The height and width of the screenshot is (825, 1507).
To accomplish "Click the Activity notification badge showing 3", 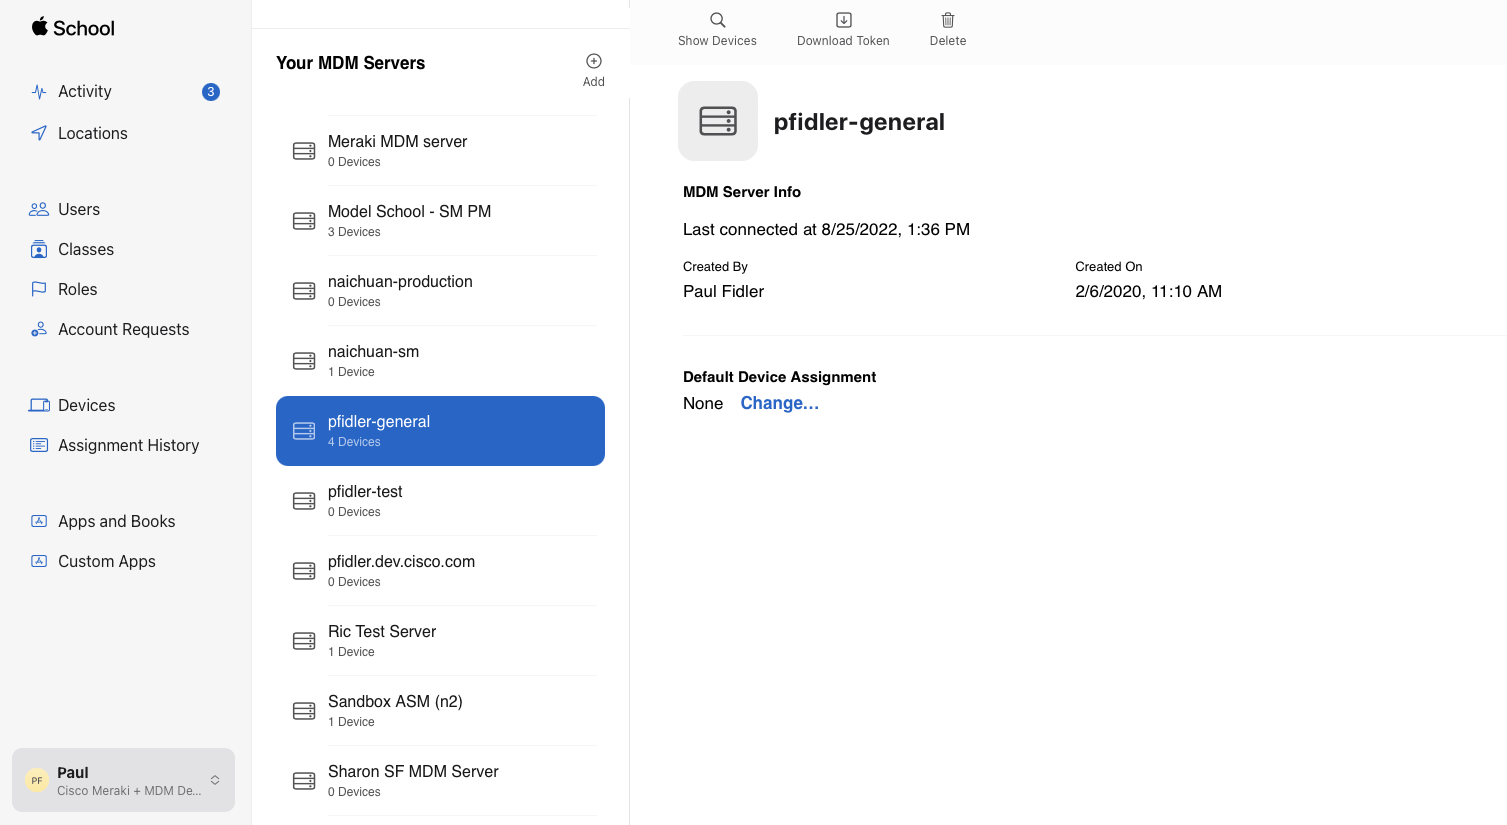I will pos(210,91).
